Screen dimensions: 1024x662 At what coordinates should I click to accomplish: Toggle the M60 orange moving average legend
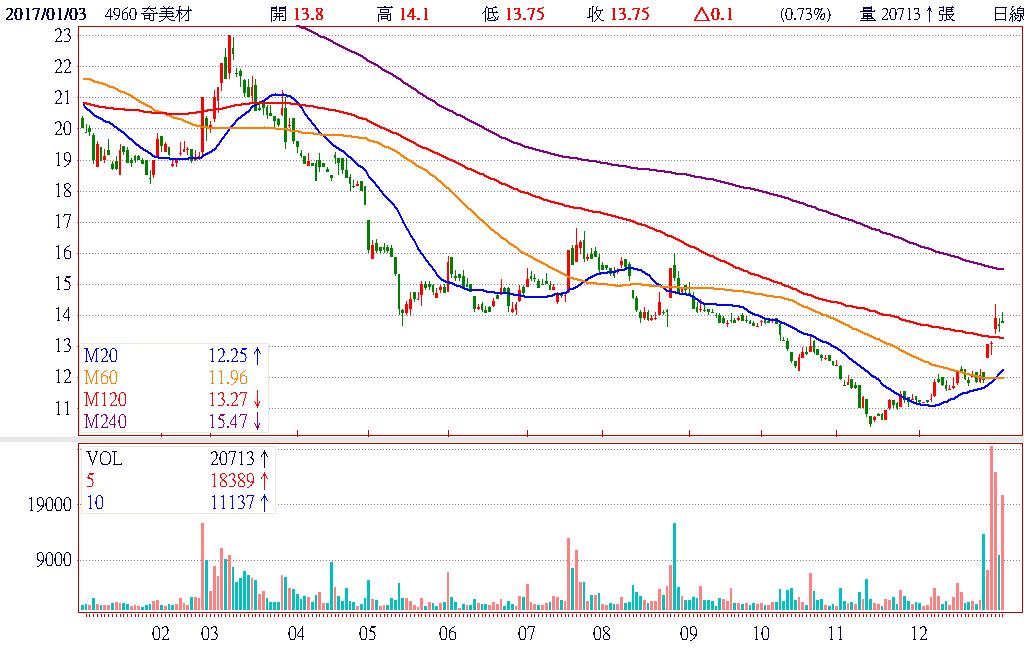99,377
